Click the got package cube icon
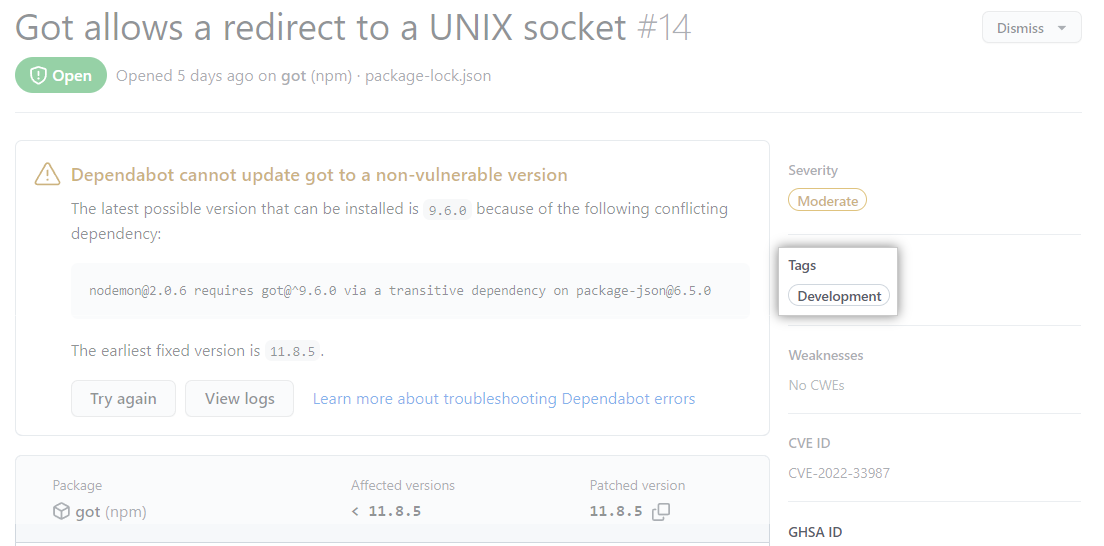Screen dimensions: 1104x546 point(61,511)
